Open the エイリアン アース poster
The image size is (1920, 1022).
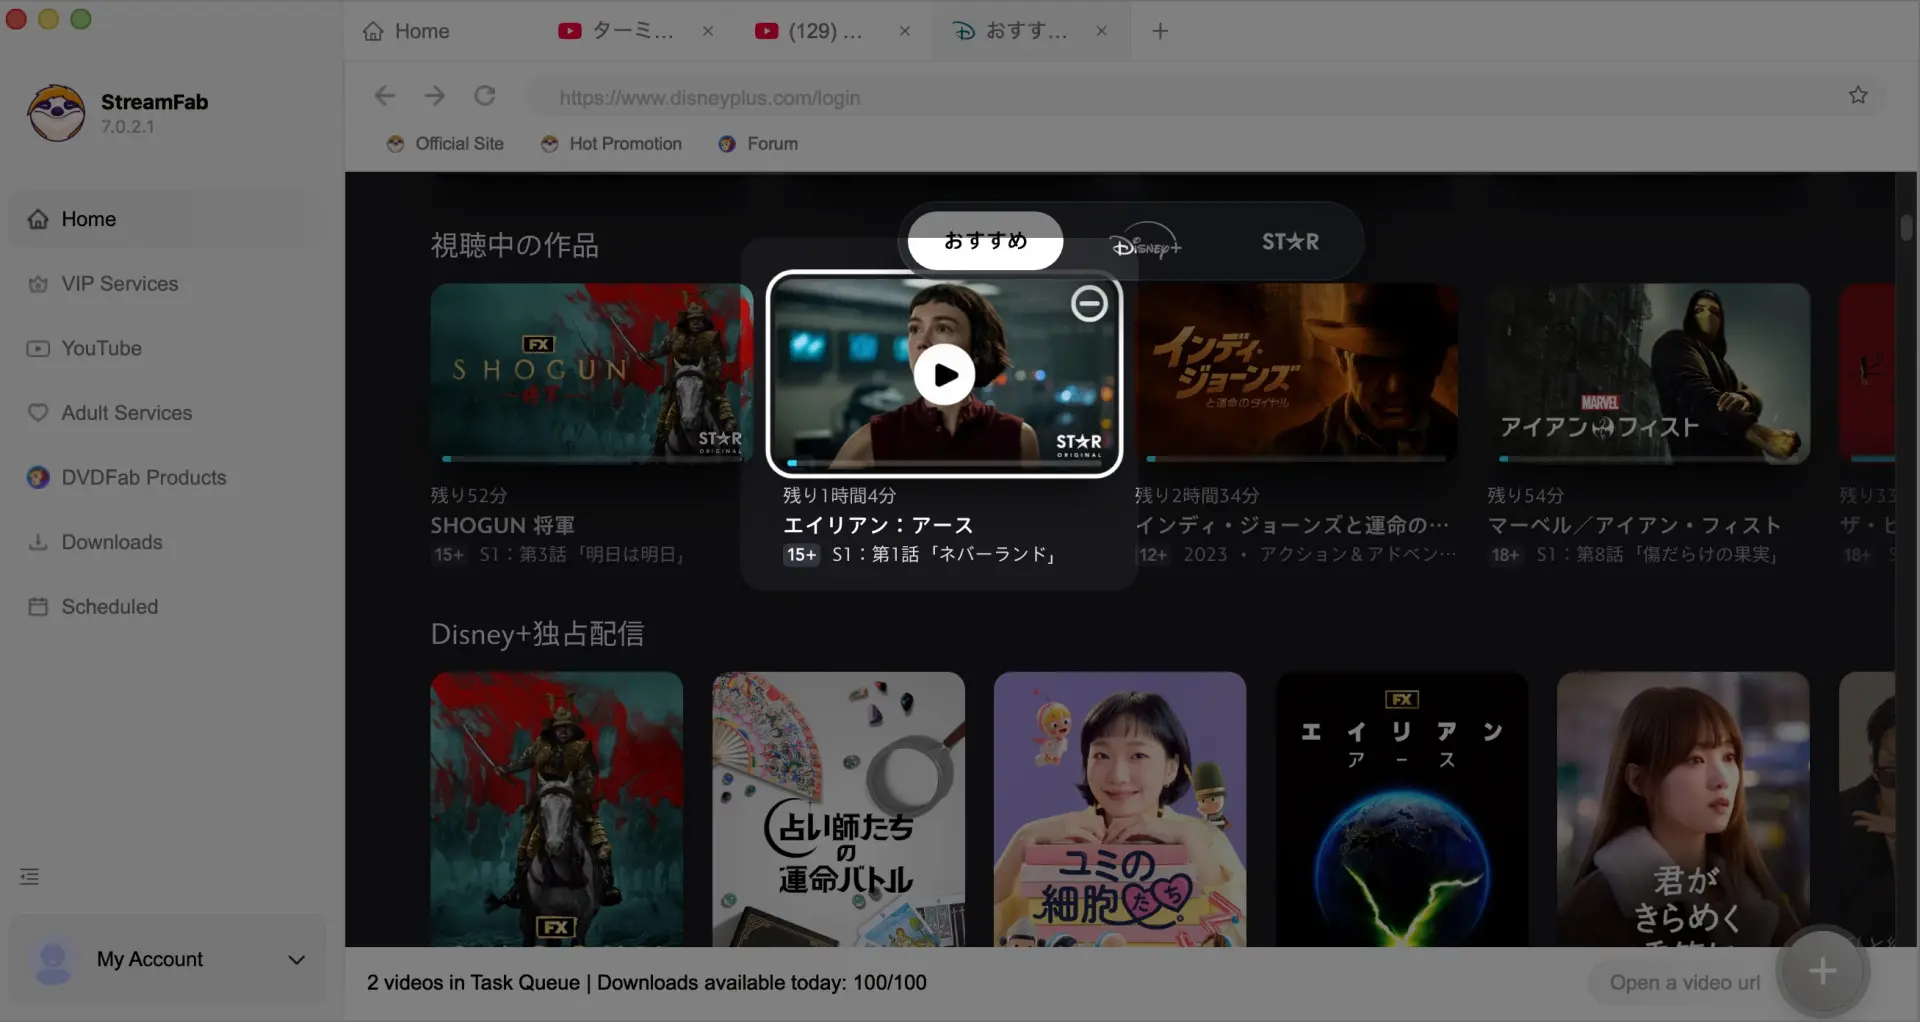click(x=1402, y=809)
